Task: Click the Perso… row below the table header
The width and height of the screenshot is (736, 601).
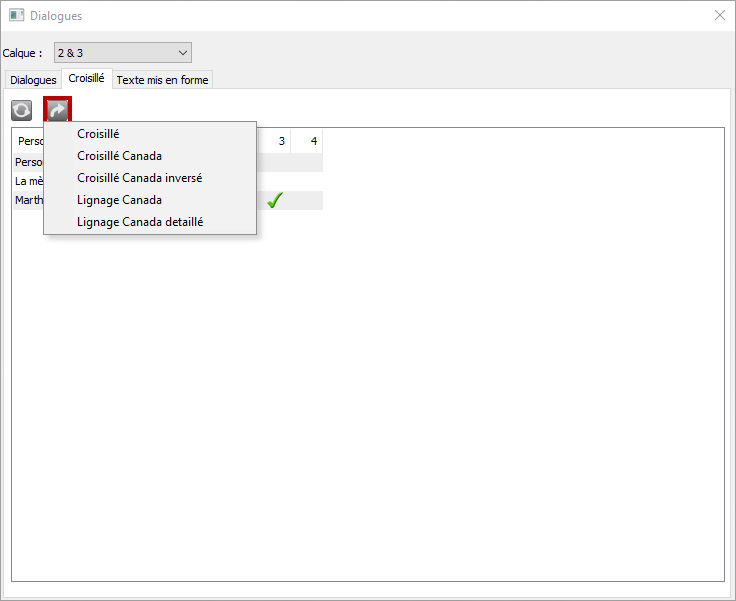Action: pos(28,162)
